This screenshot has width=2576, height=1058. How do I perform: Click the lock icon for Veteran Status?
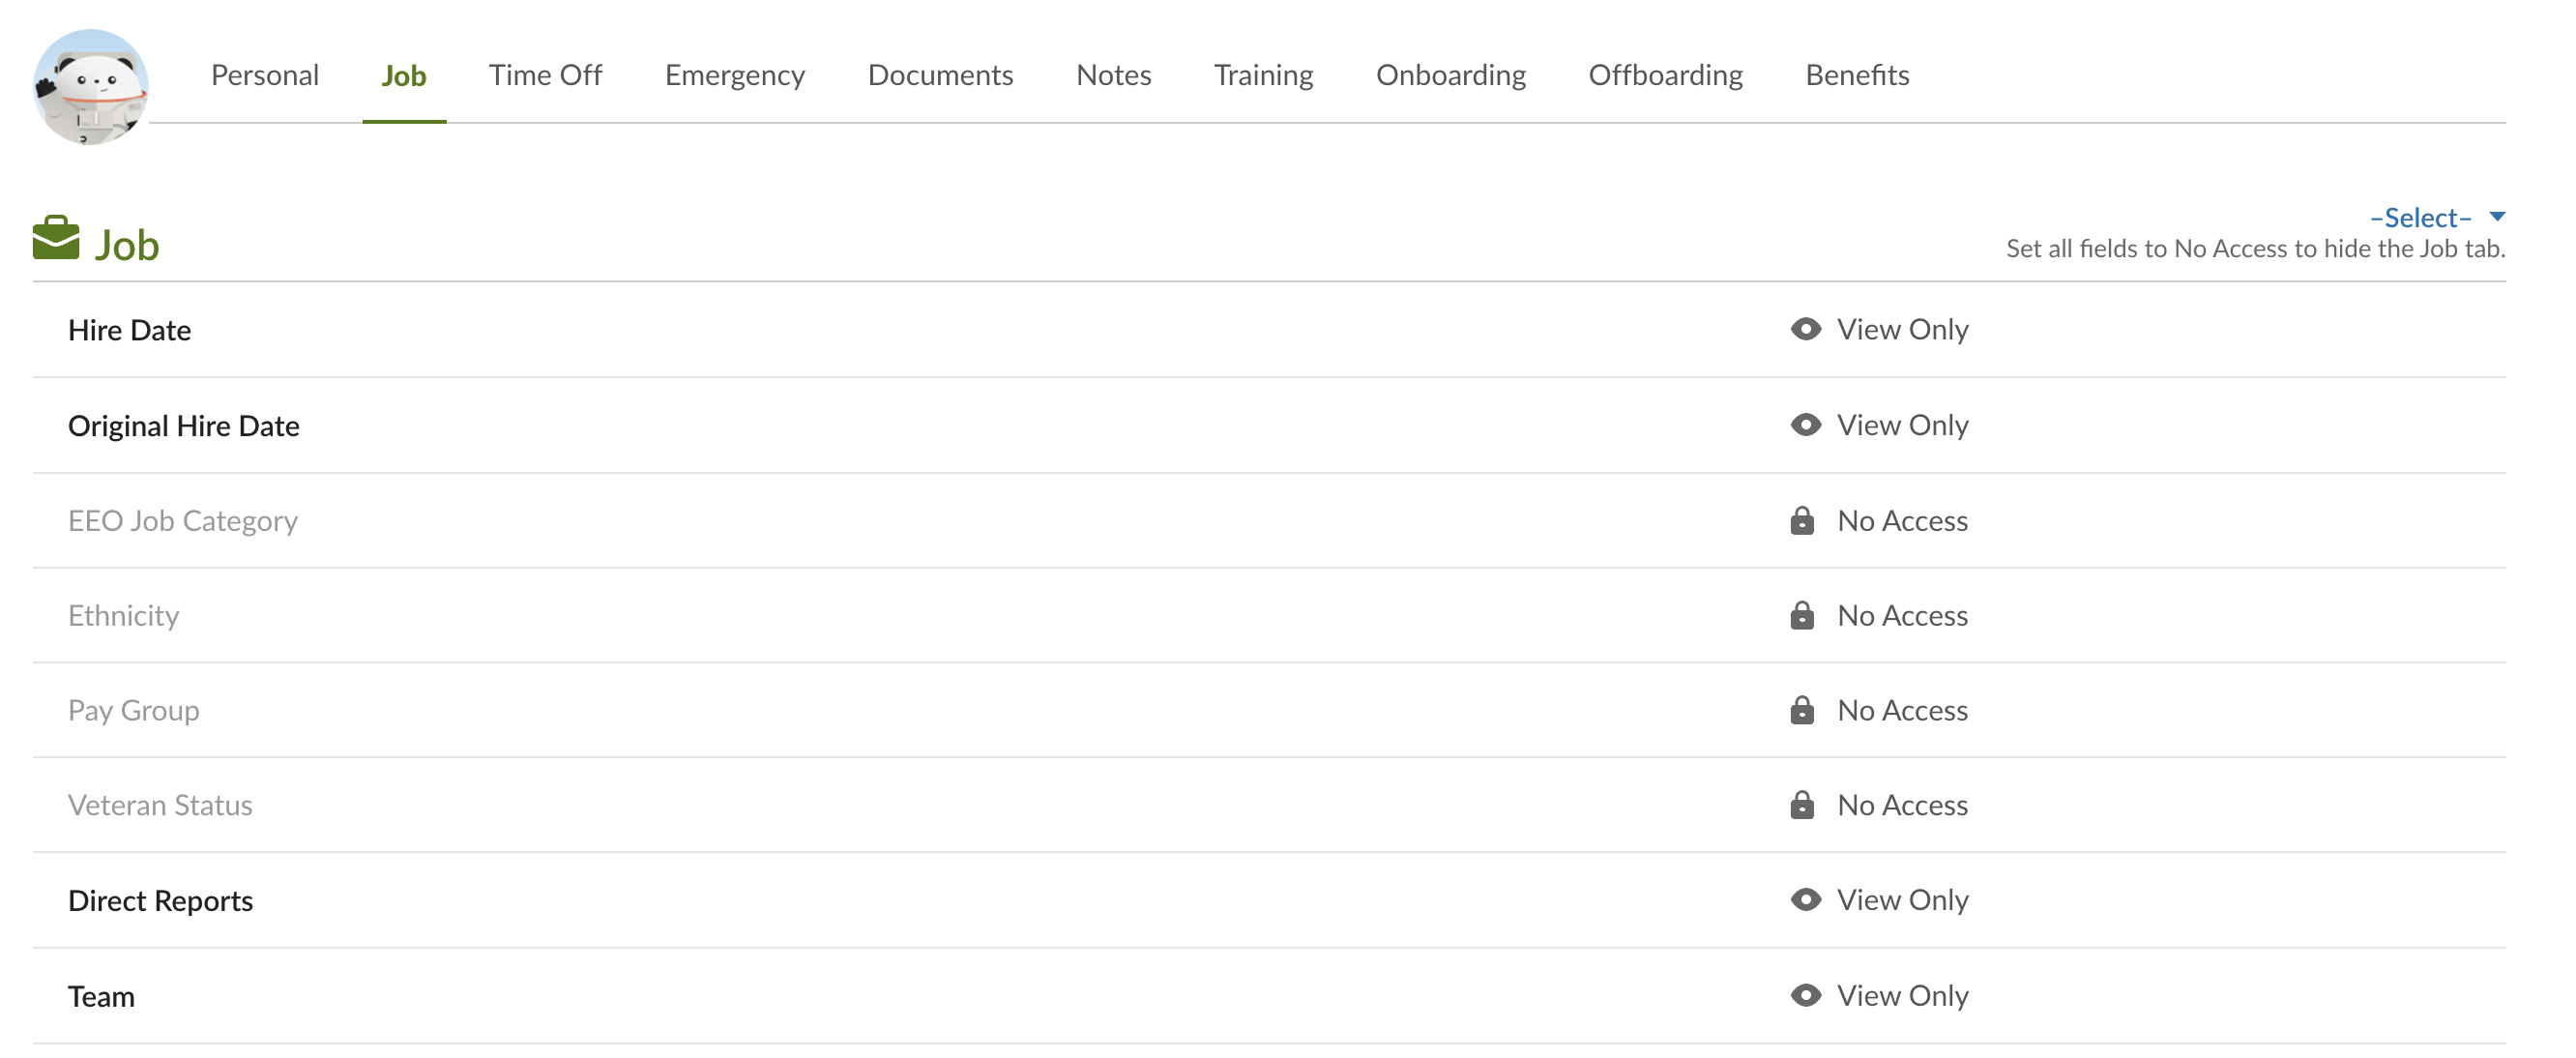1802,806
